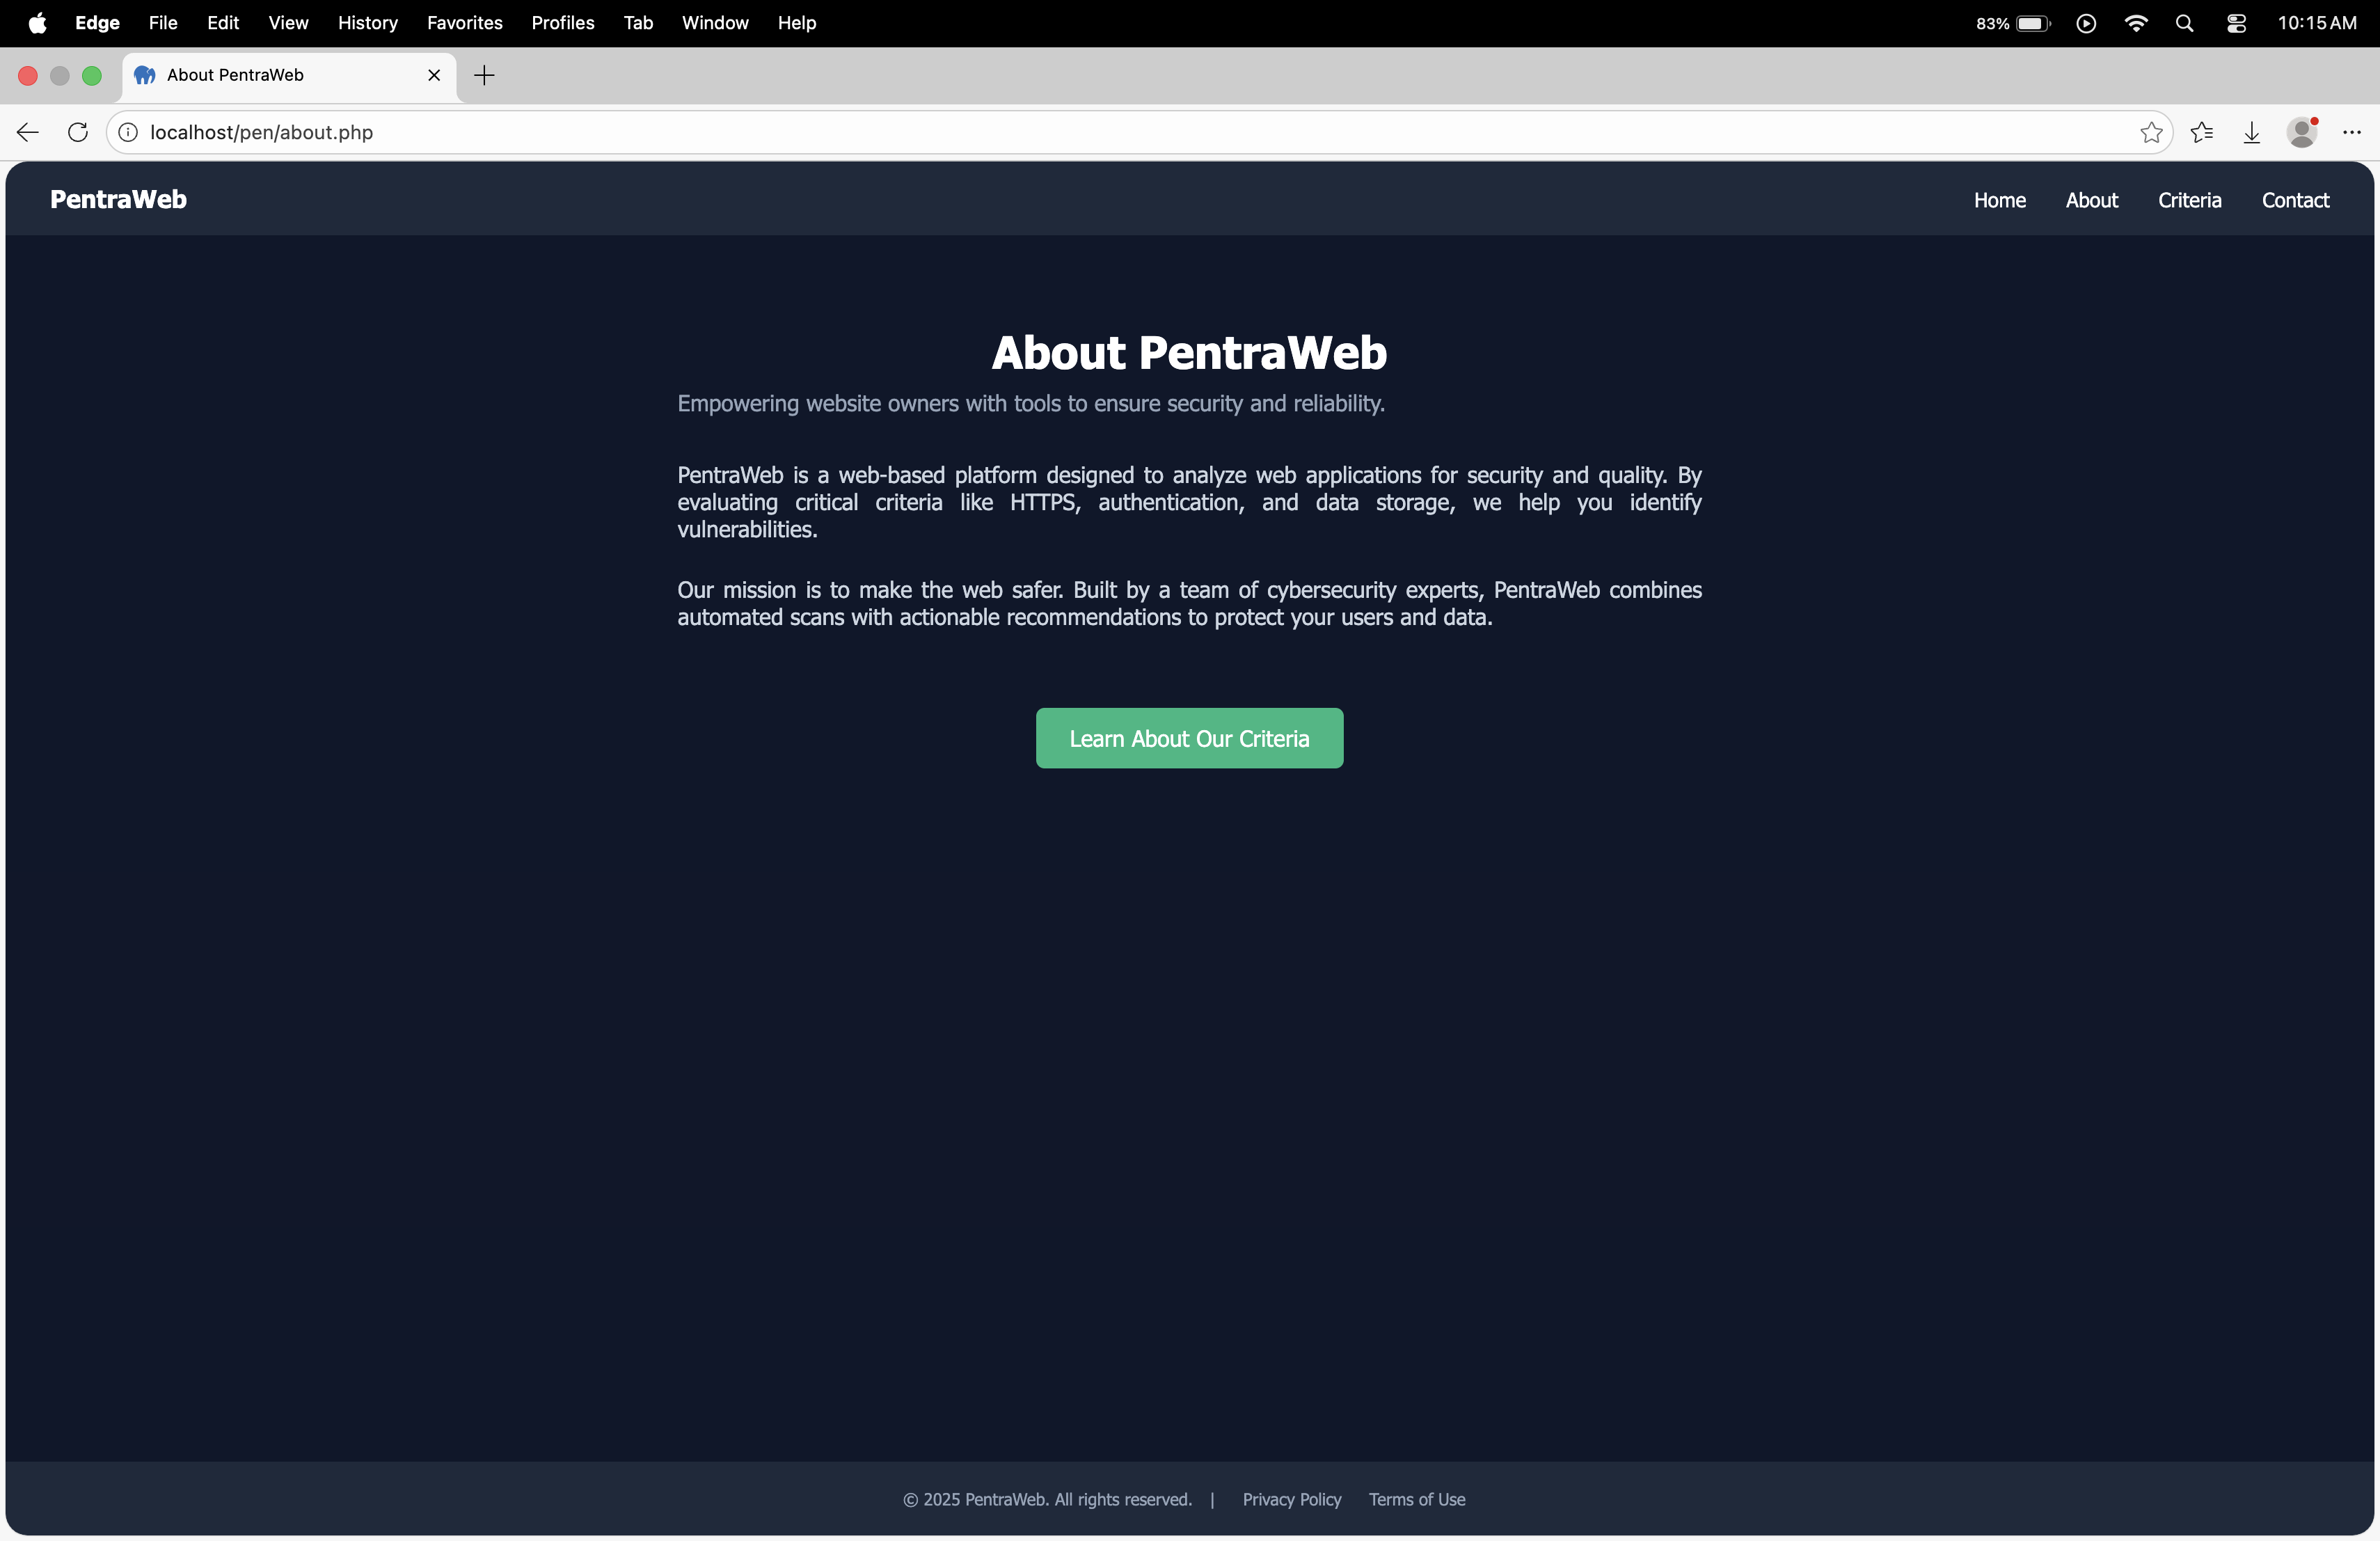
Task: Add page to favorites with star icon
Action: coord(2151,132)
